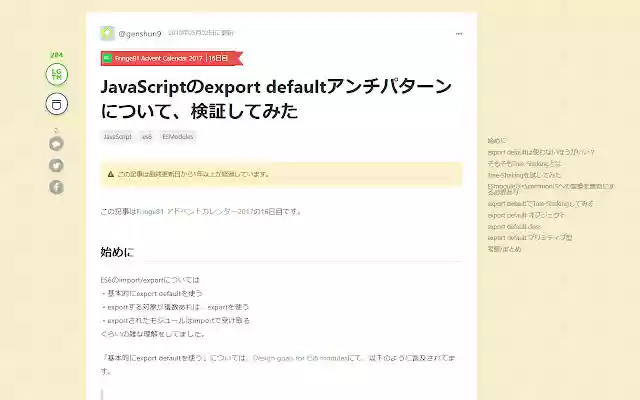The image size is (640, 400).
Task: Click the author avatar beside @genshun9
Action: click(107, 33)
